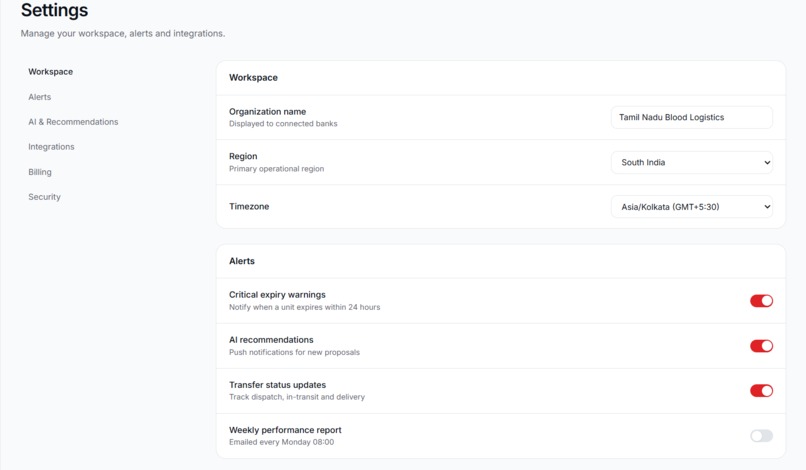806x470 pixels.
Task: Click 'Transfer status updates' label
Action: click(x=278, y=385)
